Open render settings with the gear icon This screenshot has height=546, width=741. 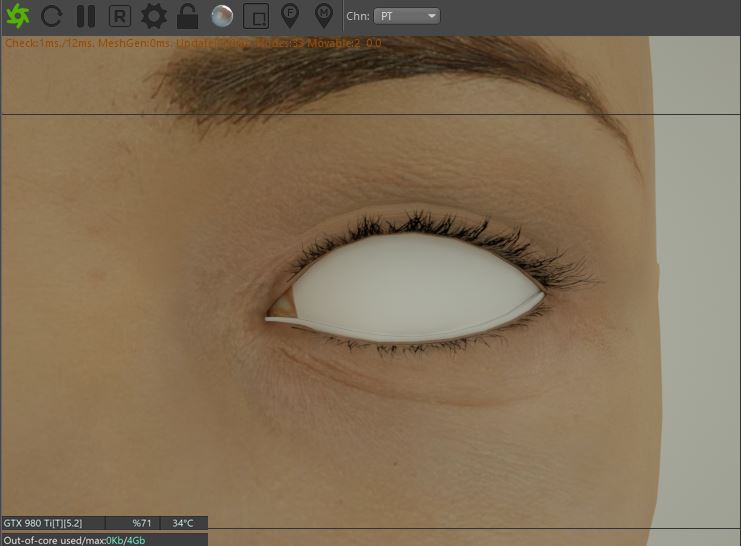[154, 16]
